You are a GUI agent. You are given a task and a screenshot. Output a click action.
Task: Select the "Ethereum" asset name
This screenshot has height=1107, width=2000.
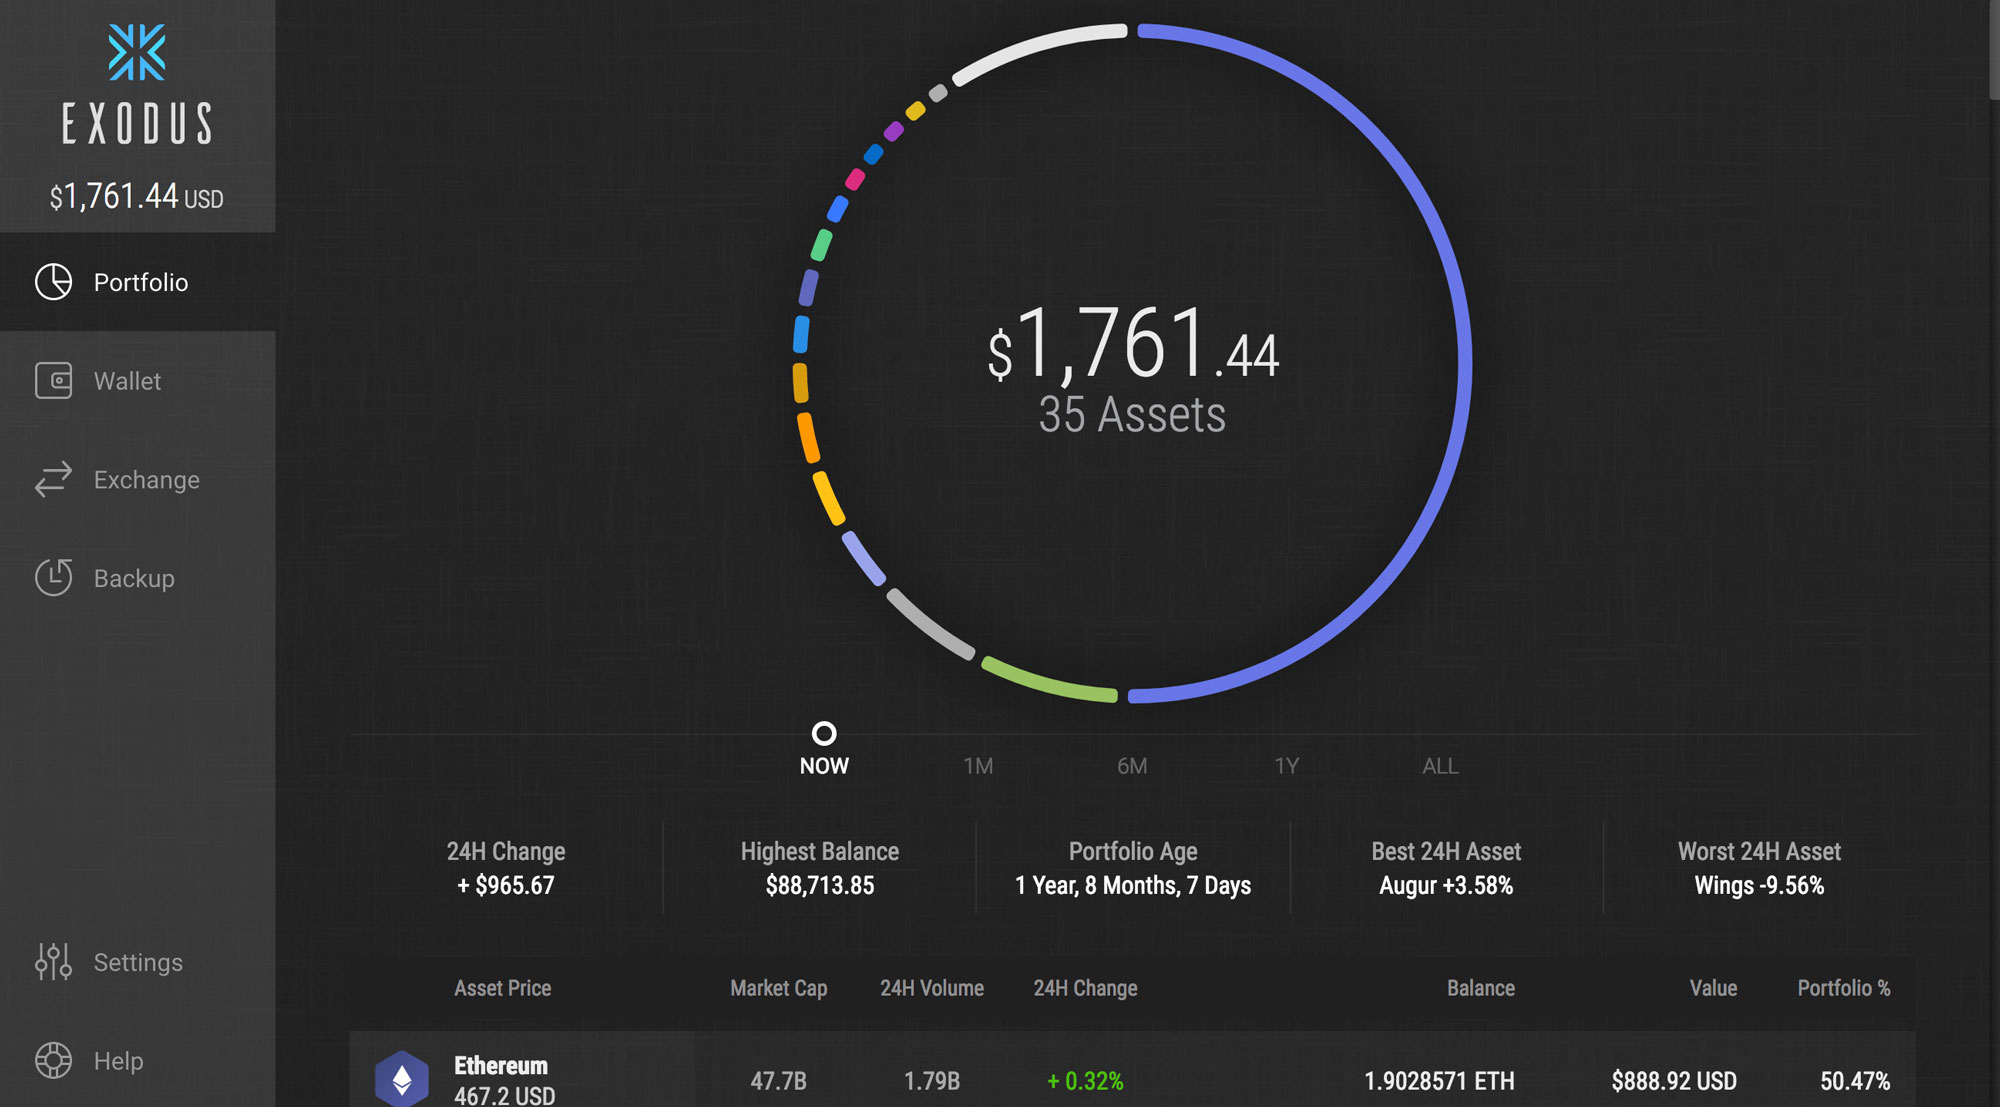[x=501, y=1065]
